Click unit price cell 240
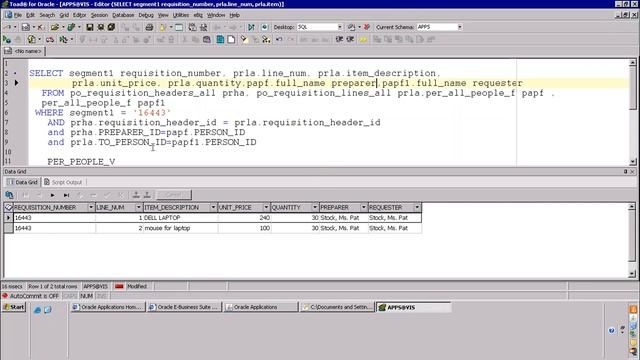The height and width of the screenshot is (360, 640). (244, 218)
